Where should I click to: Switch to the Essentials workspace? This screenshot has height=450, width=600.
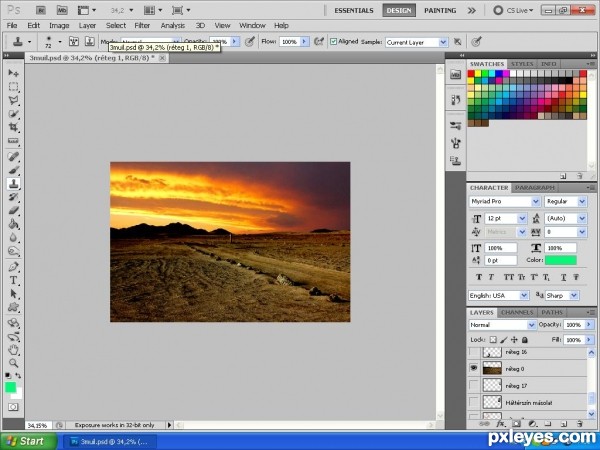point(354,10)
